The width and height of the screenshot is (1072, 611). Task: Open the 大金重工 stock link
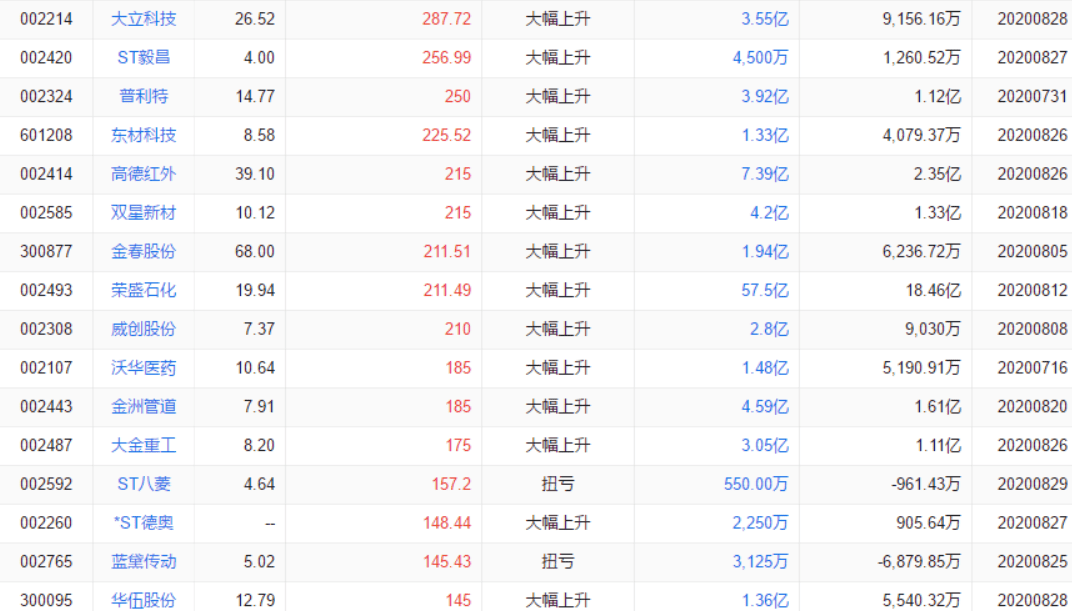click(x=144, y=445)
